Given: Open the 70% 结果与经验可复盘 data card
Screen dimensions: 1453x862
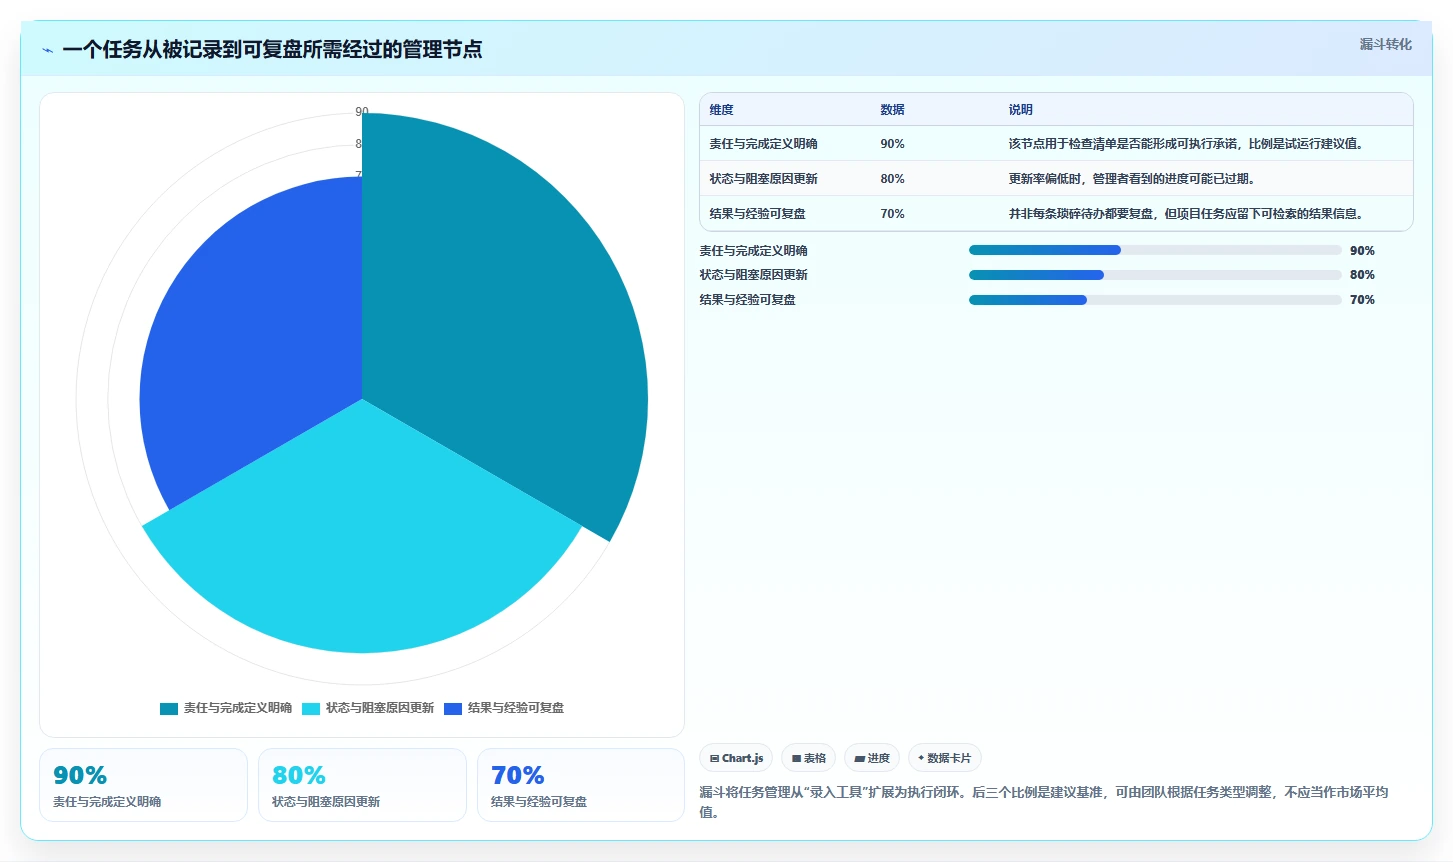Looking at the screenshot, I should pyautogui.click(x=581, y=785).
